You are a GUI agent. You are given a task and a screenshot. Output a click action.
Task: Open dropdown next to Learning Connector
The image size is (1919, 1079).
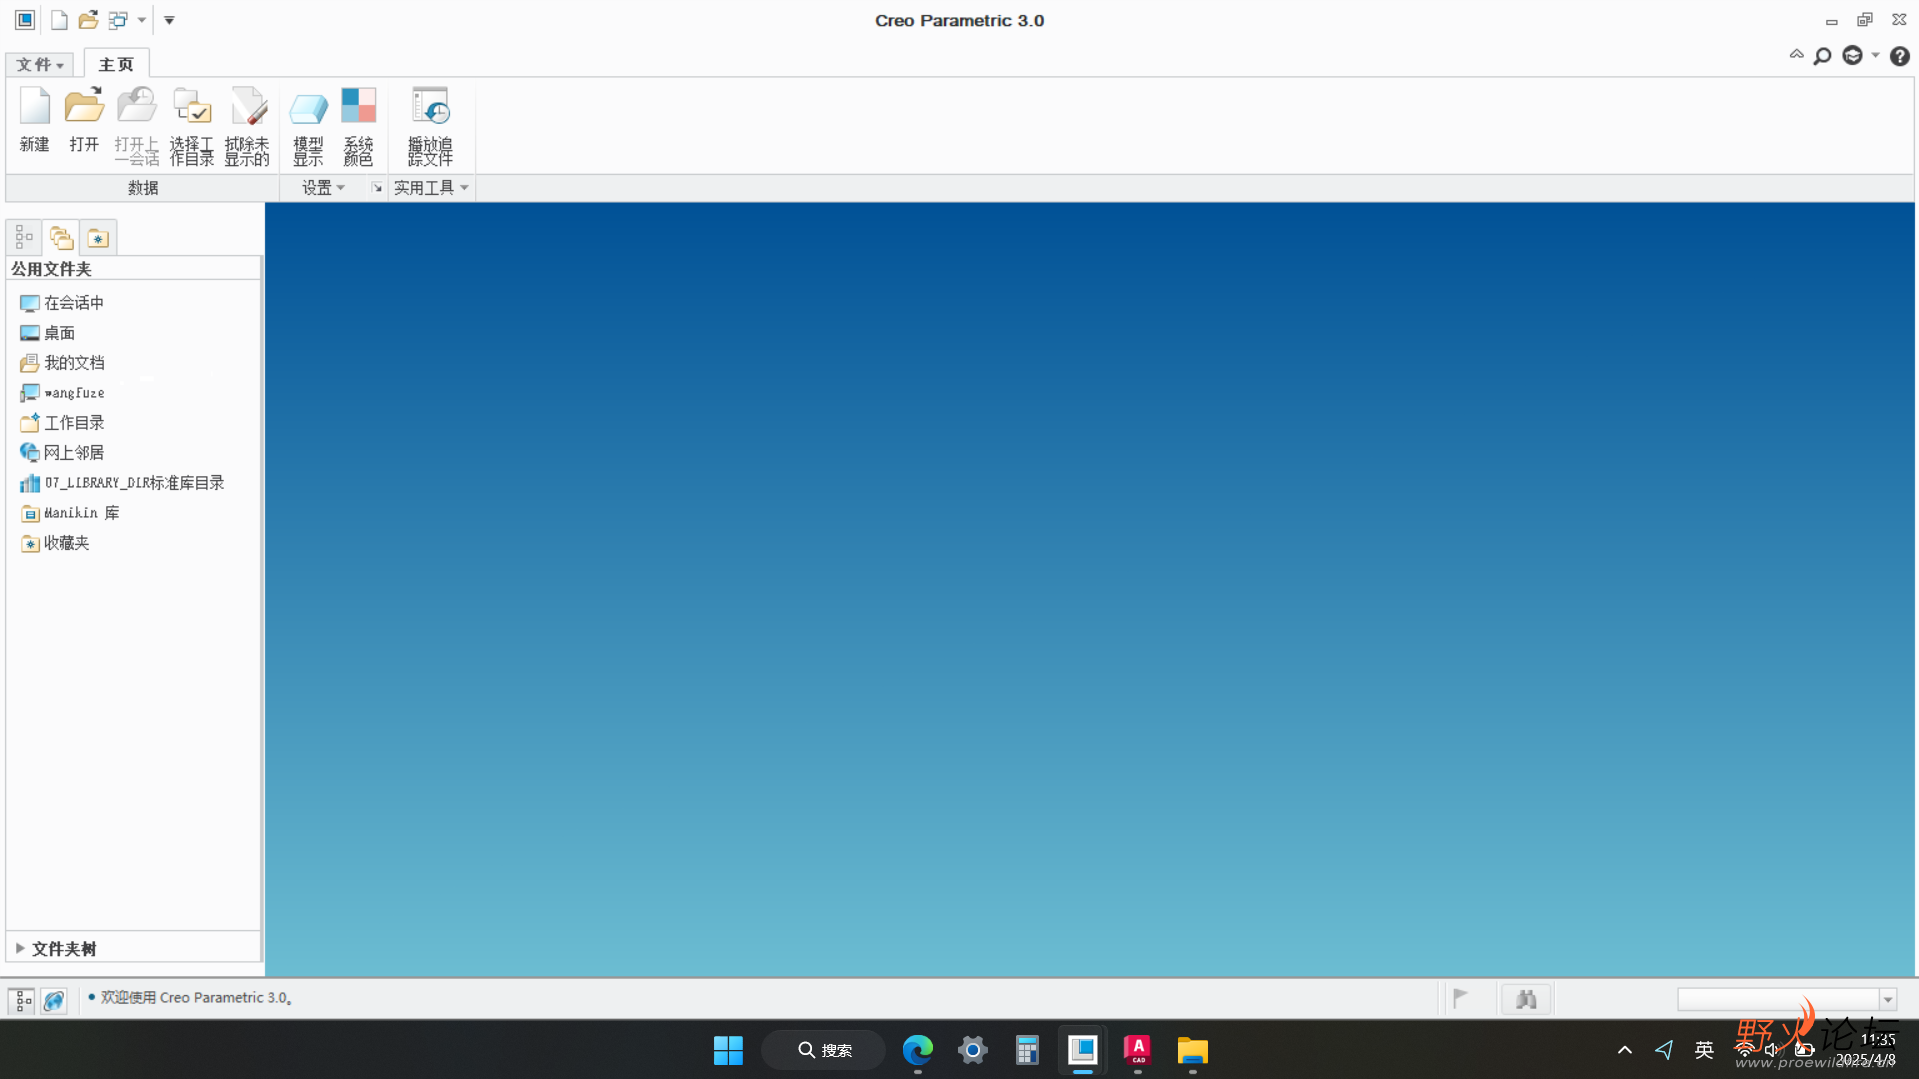[1875, 56]
